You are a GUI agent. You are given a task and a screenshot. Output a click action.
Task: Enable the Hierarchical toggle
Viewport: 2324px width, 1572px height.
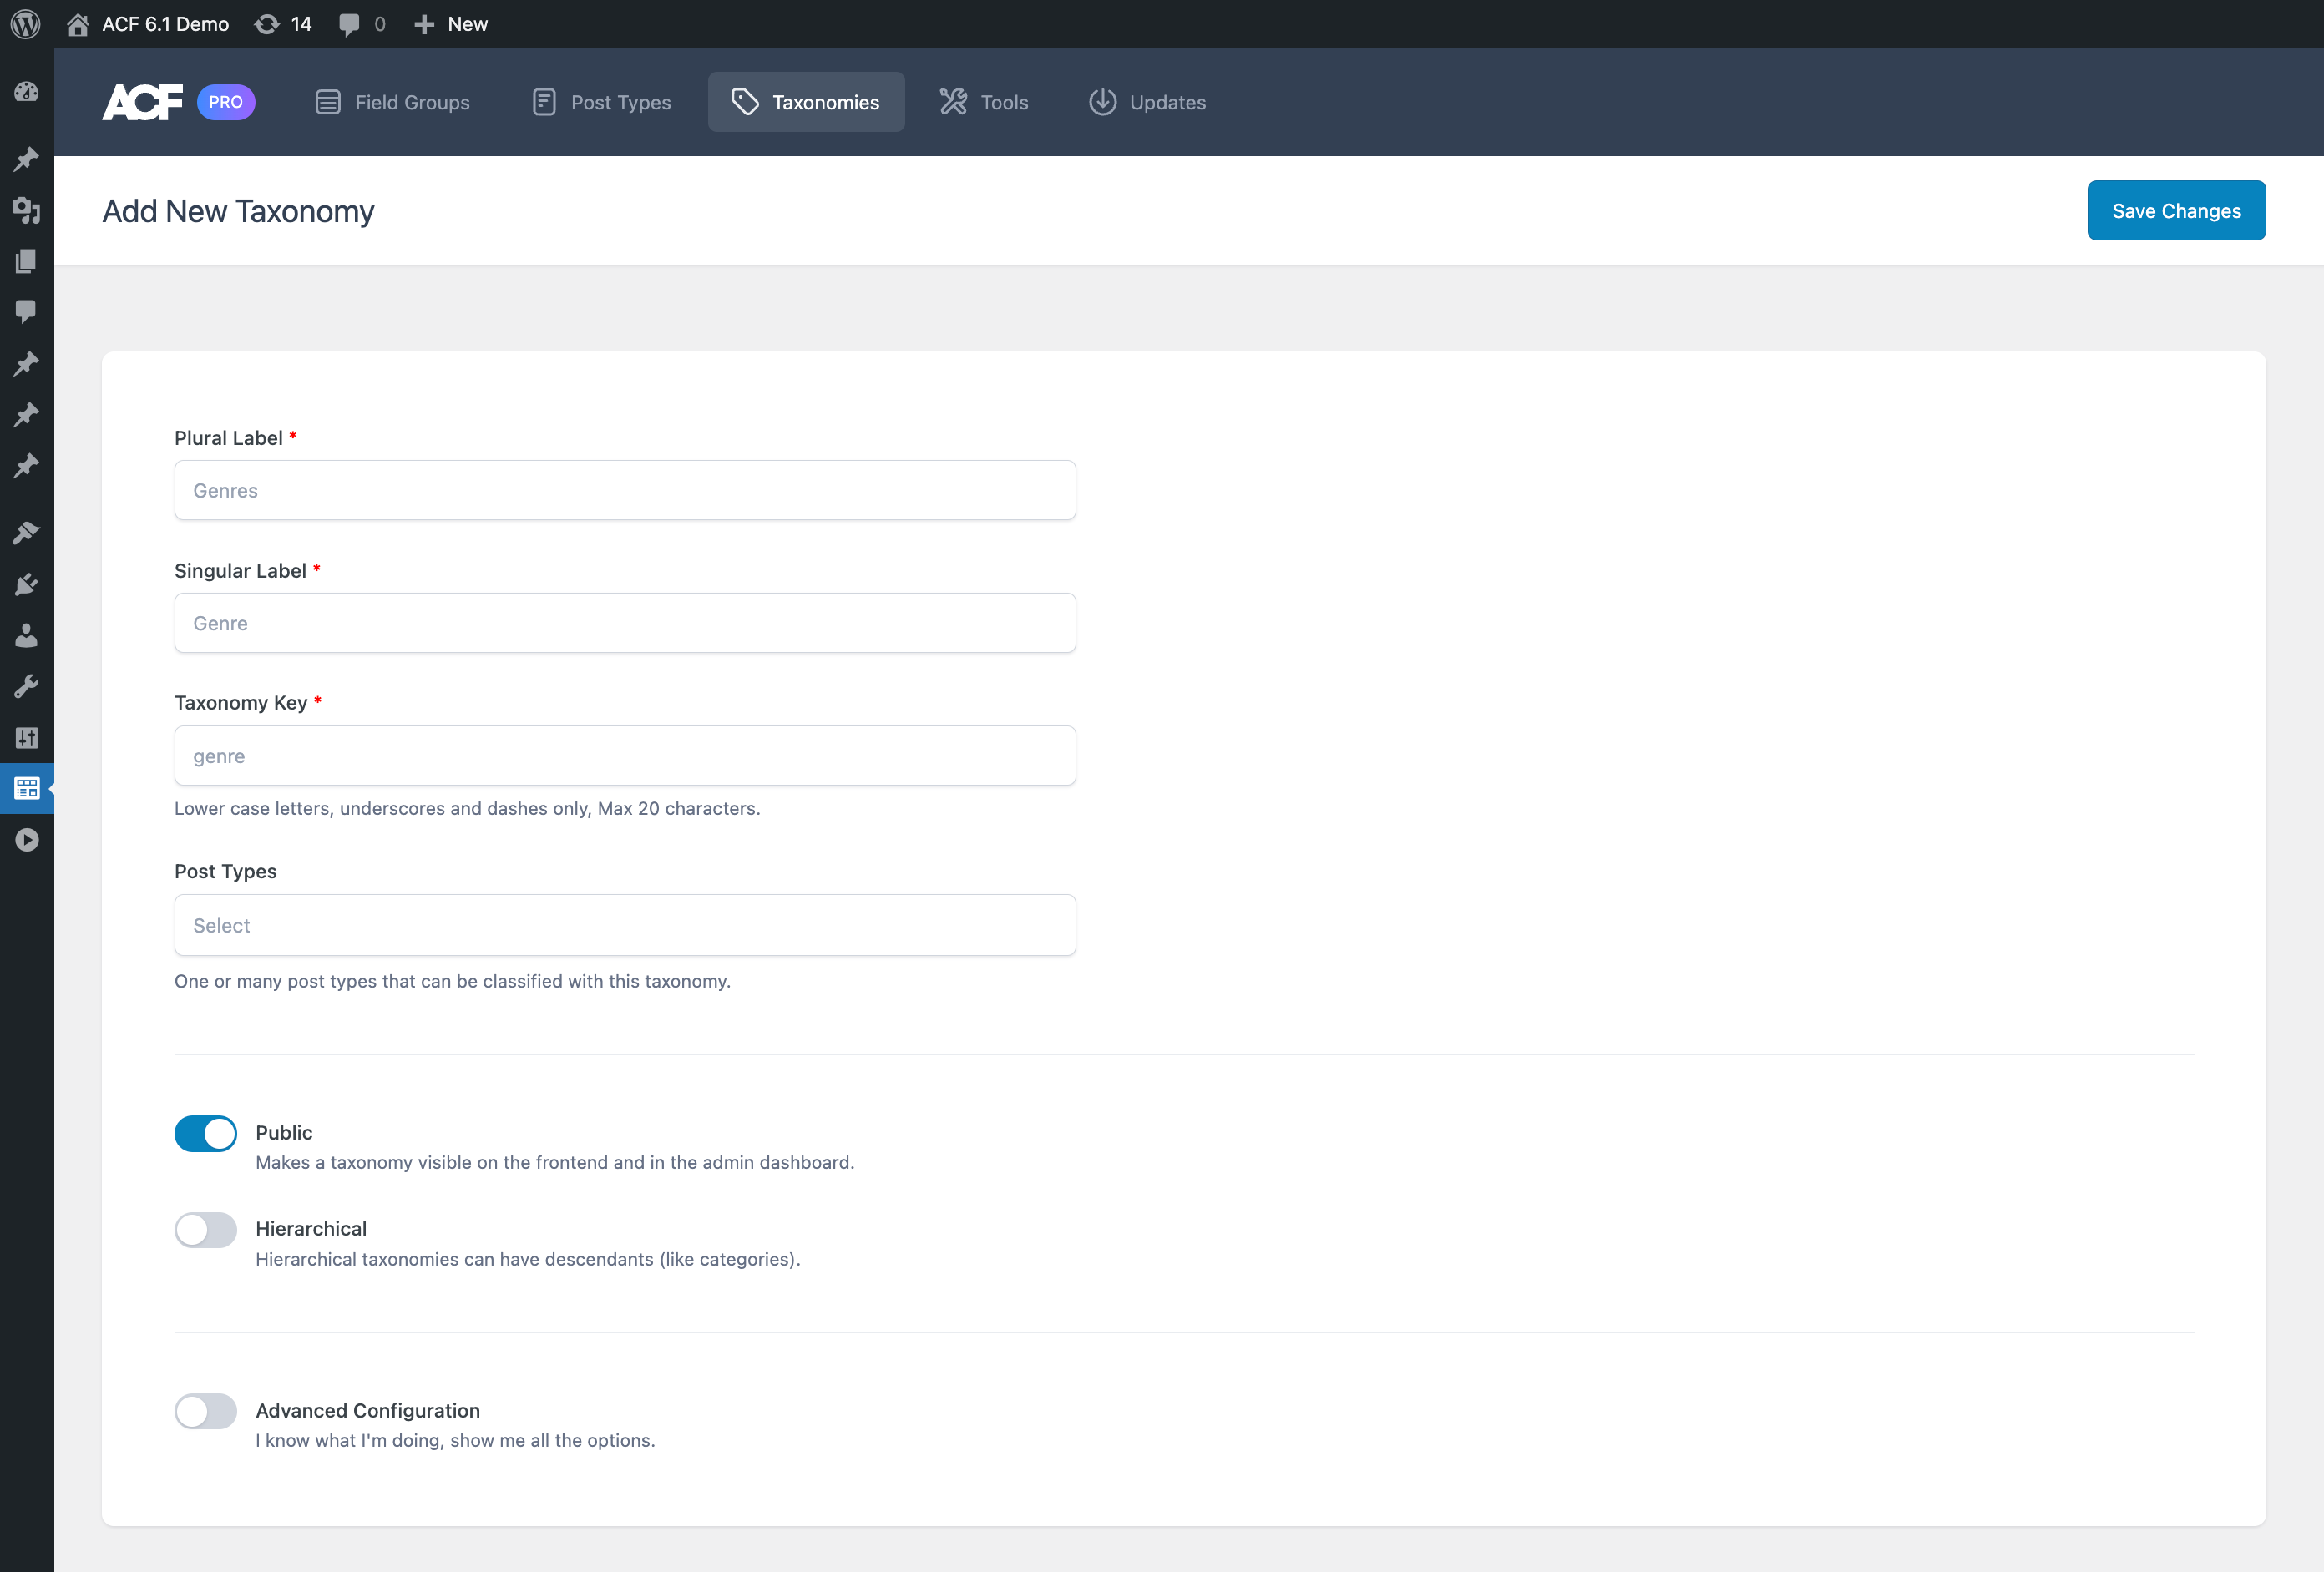[205, 1230]
